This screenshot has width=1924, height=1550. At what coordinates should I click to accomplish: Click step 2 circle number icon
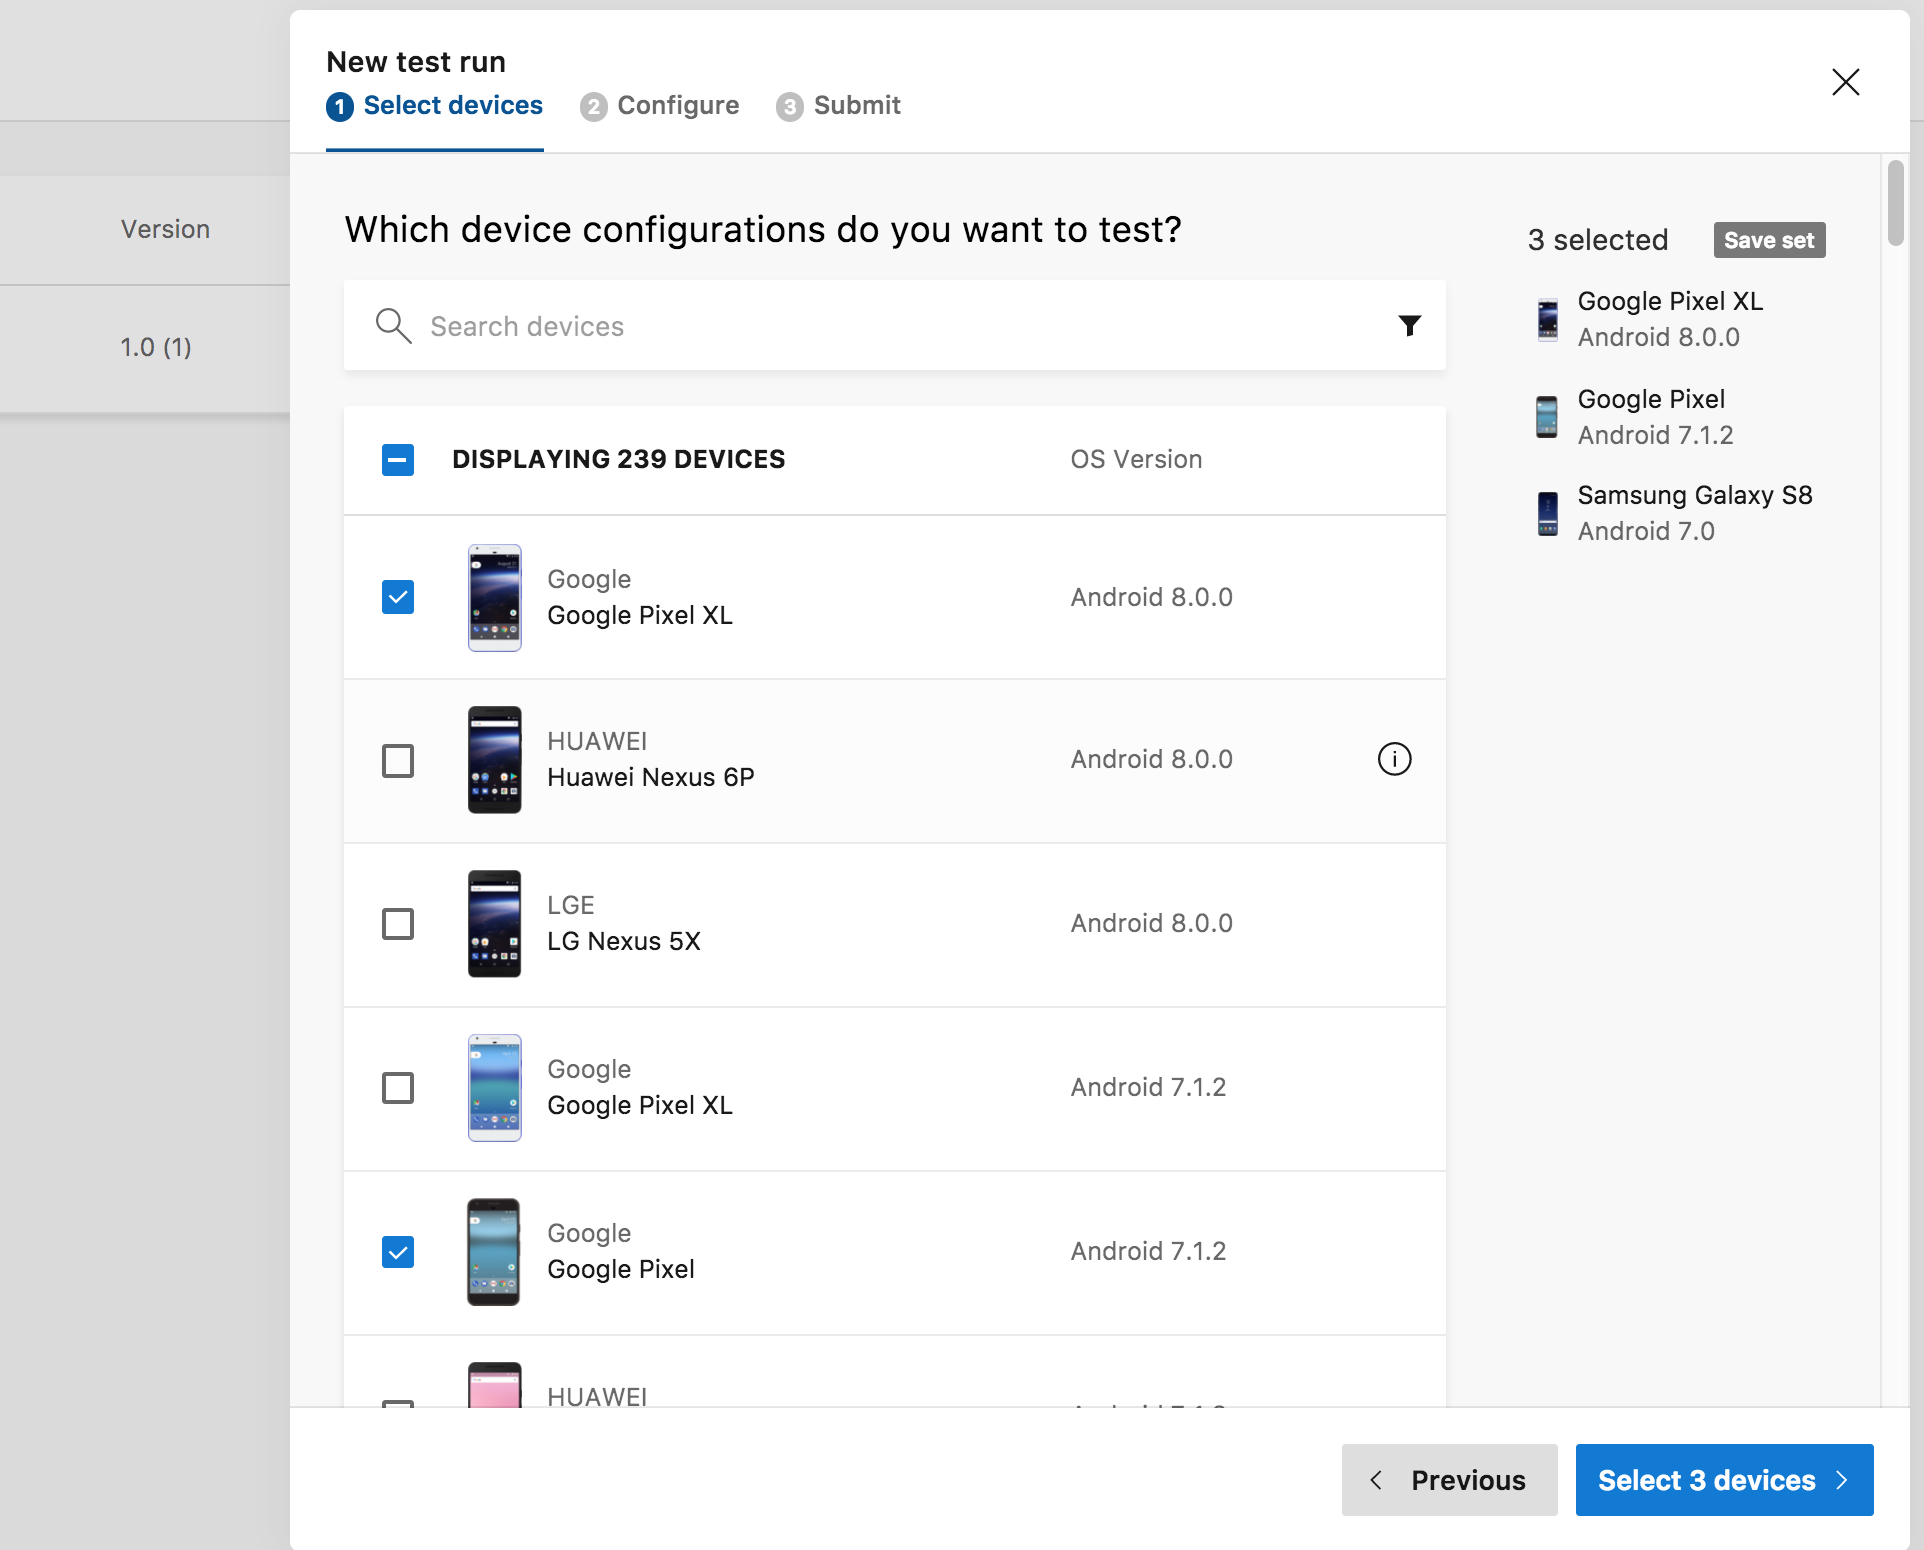(x=593, y=107)
